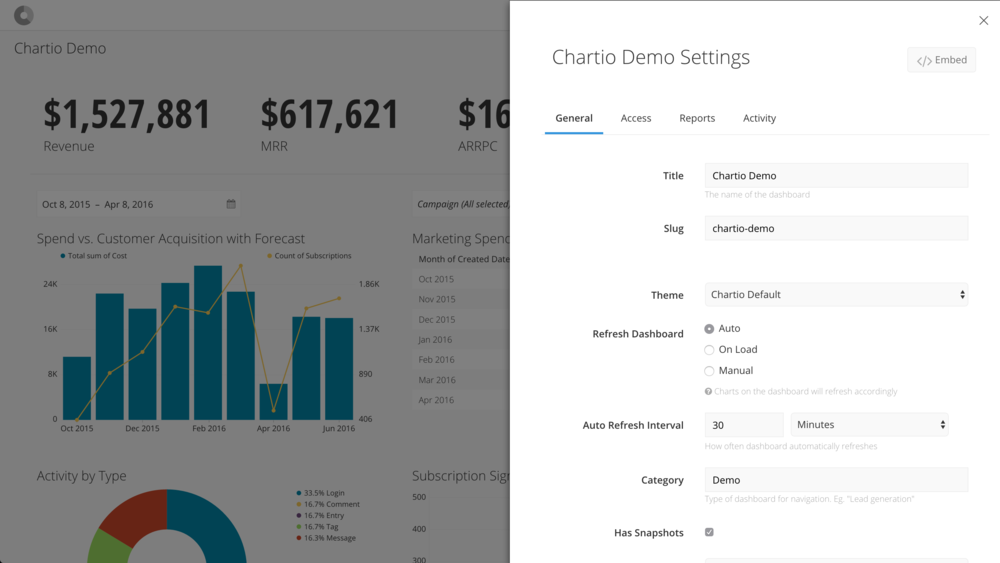The width and height of the screenshot is (1000, 563).
Task: Click the 16.7% Tag legend entry
Action: coord(317,527)
